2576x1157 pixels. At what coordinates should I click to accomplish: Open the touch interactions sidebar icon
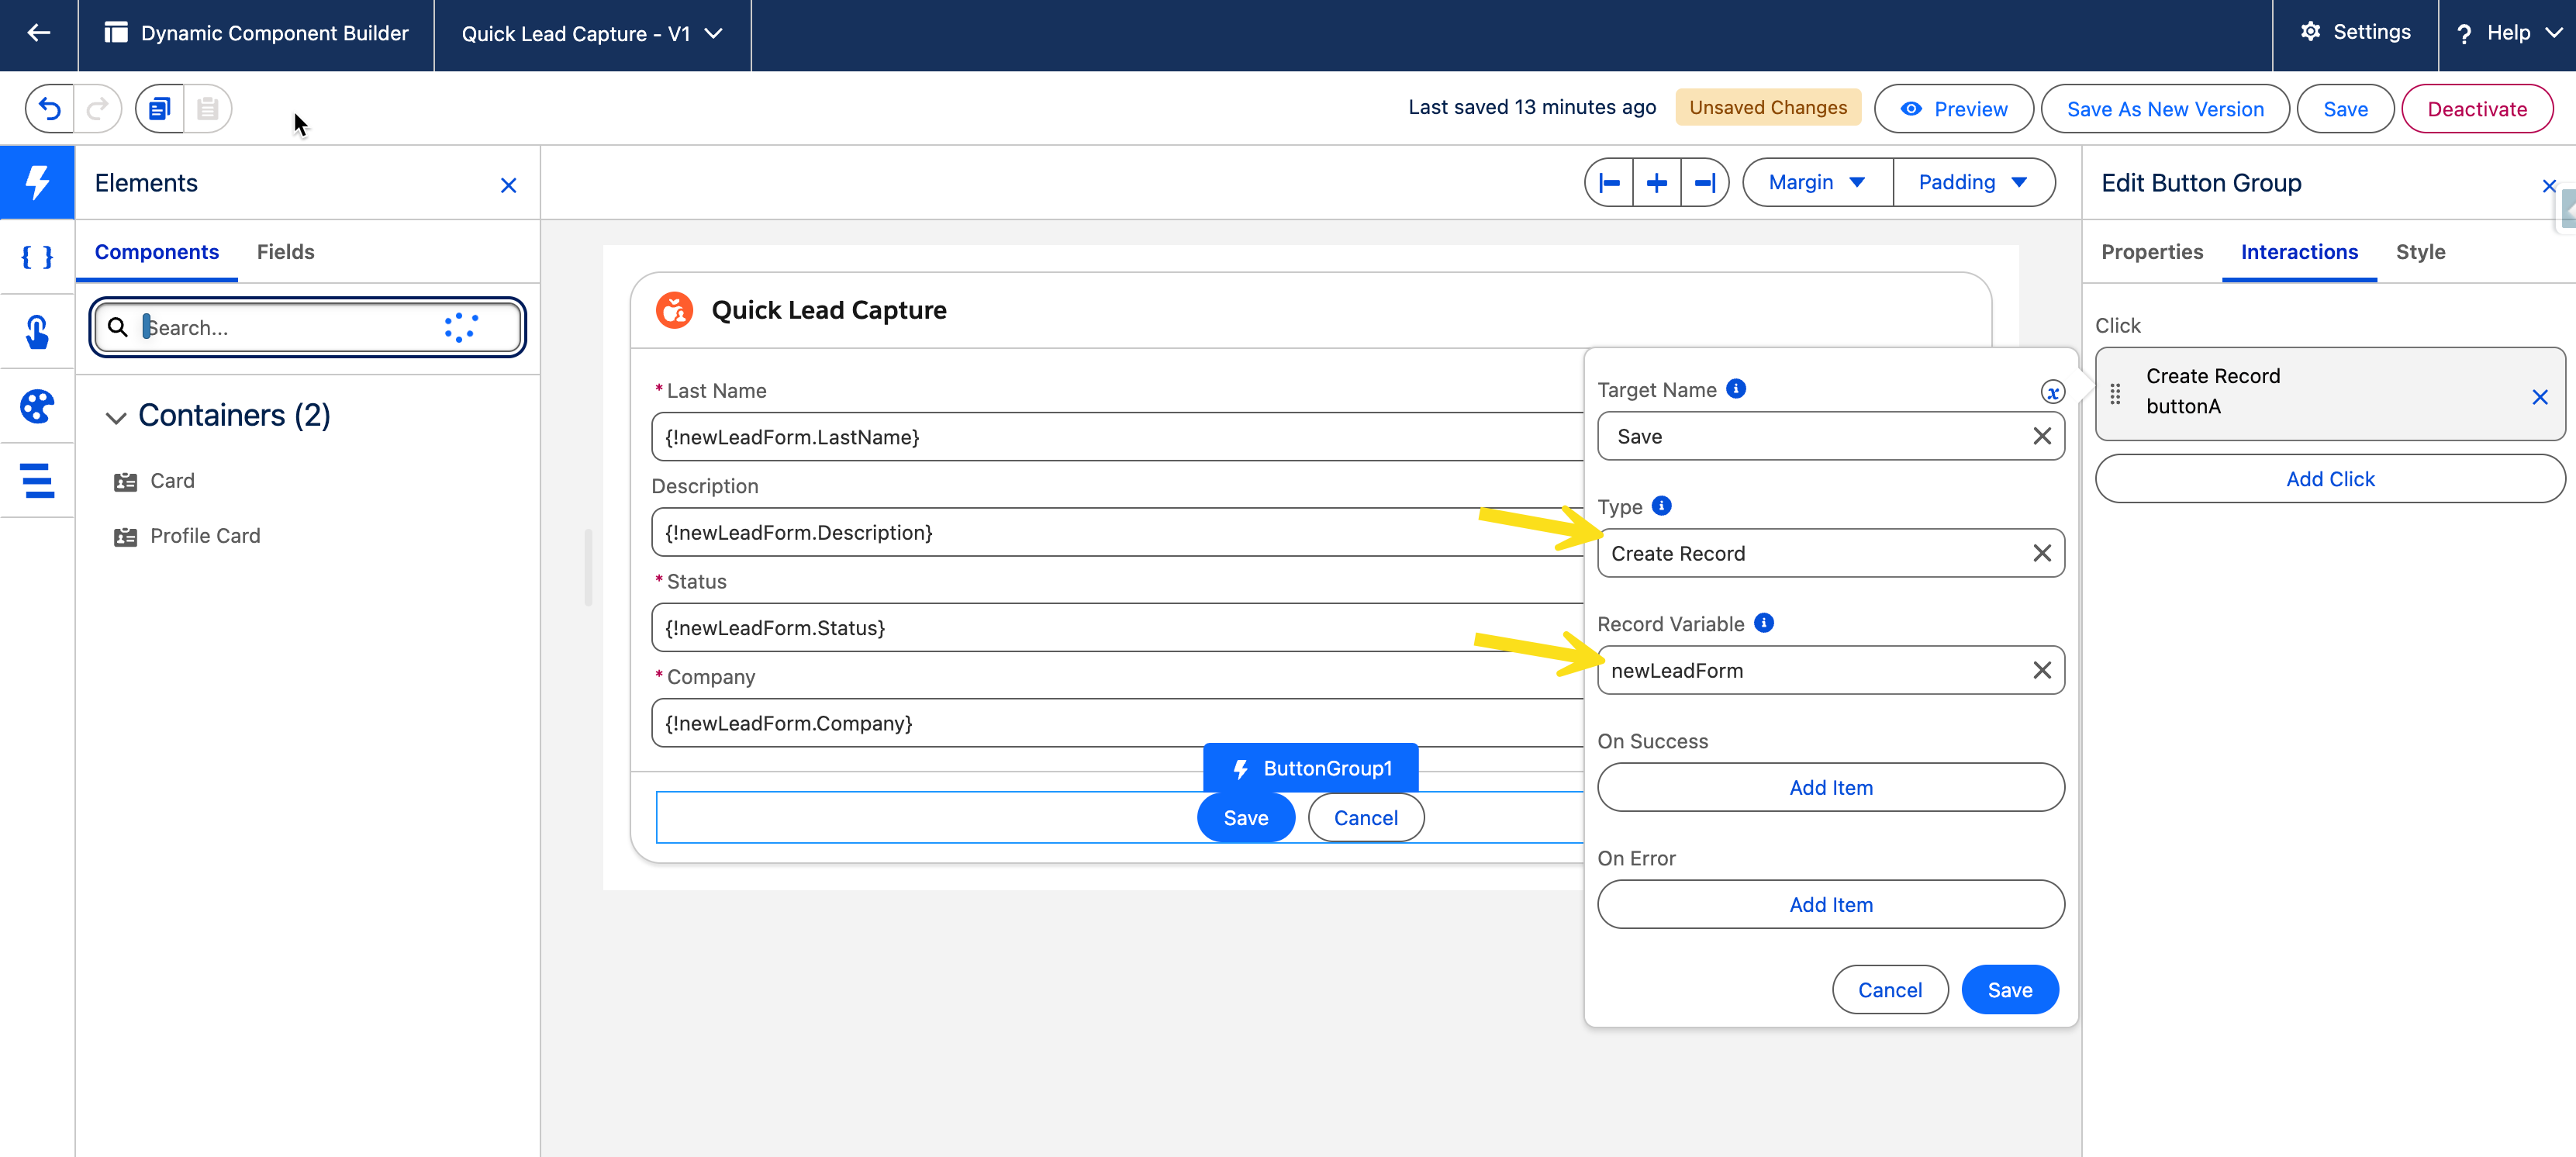click(37, 332)
